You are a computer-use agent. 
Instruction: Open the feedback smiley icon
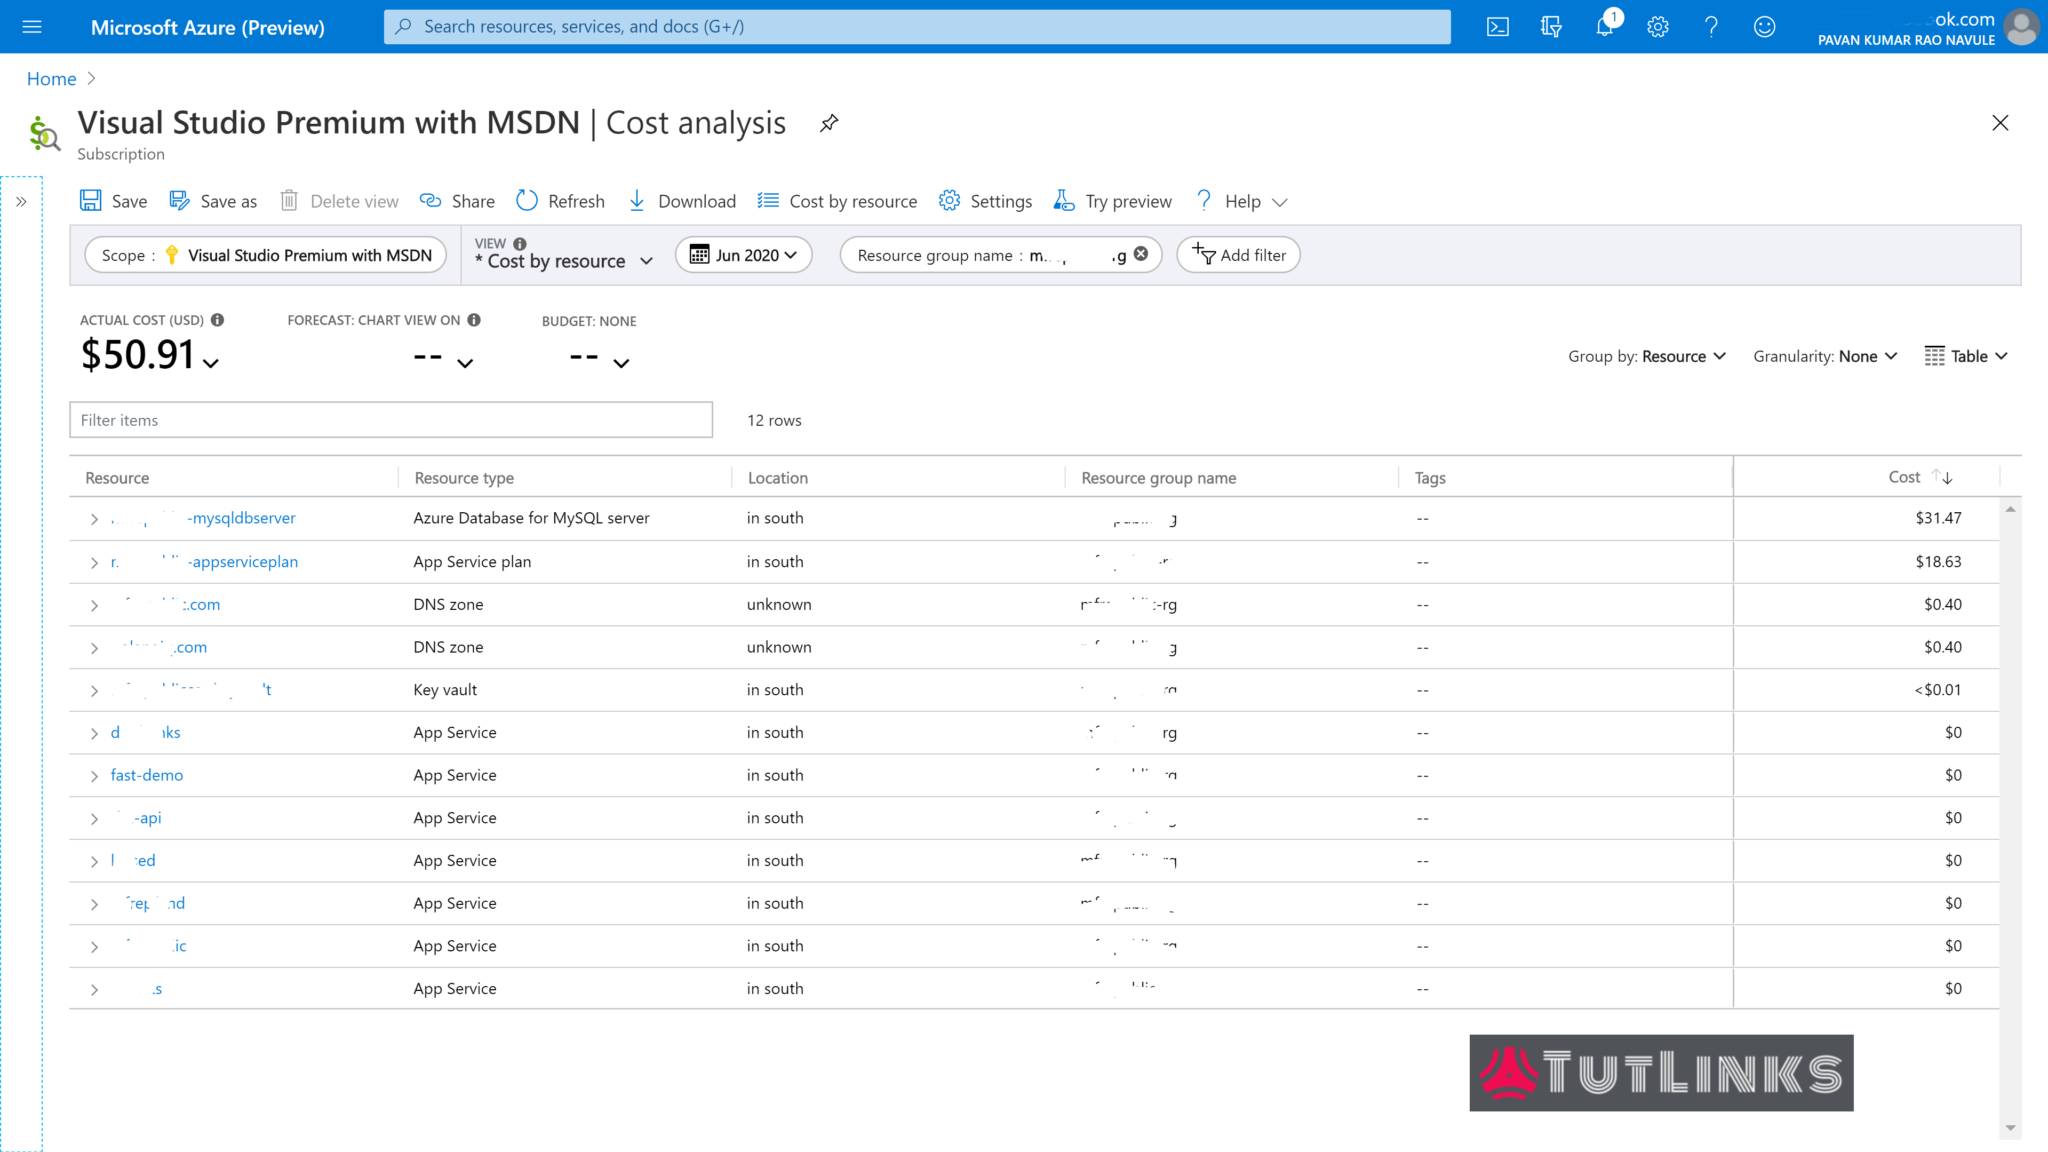coord(1764,27)
